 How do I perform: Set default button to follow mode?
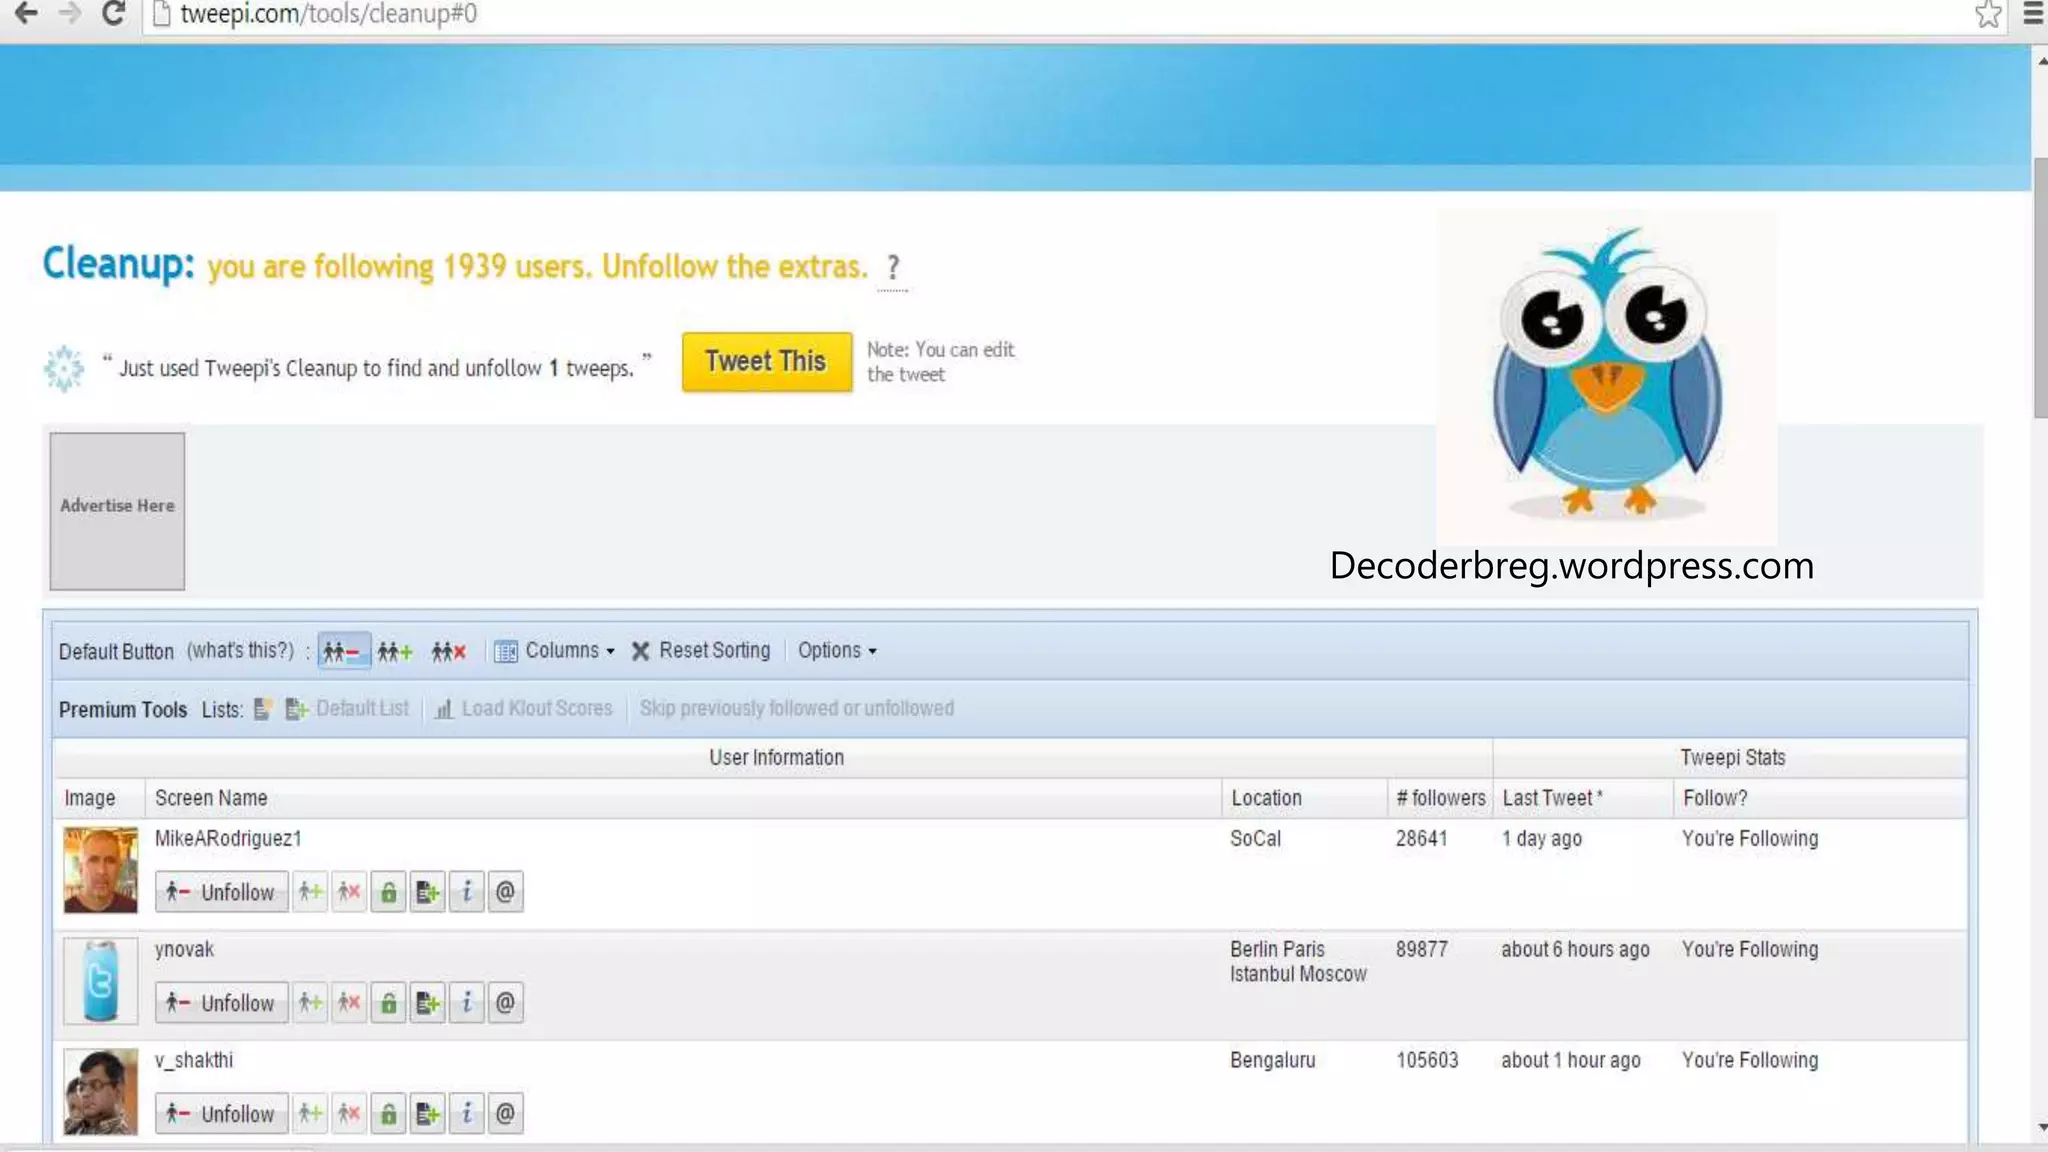click(x=395, y=651)
